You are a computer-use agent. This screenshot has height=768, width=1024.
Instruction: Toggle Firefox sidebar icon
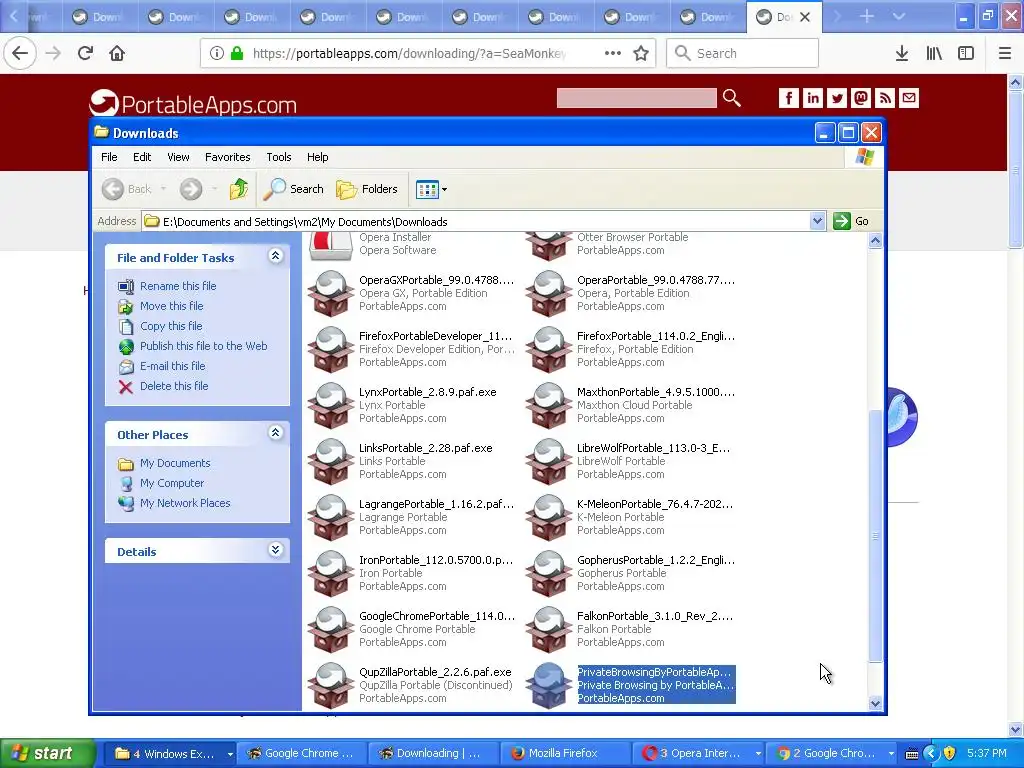[966, 53]
